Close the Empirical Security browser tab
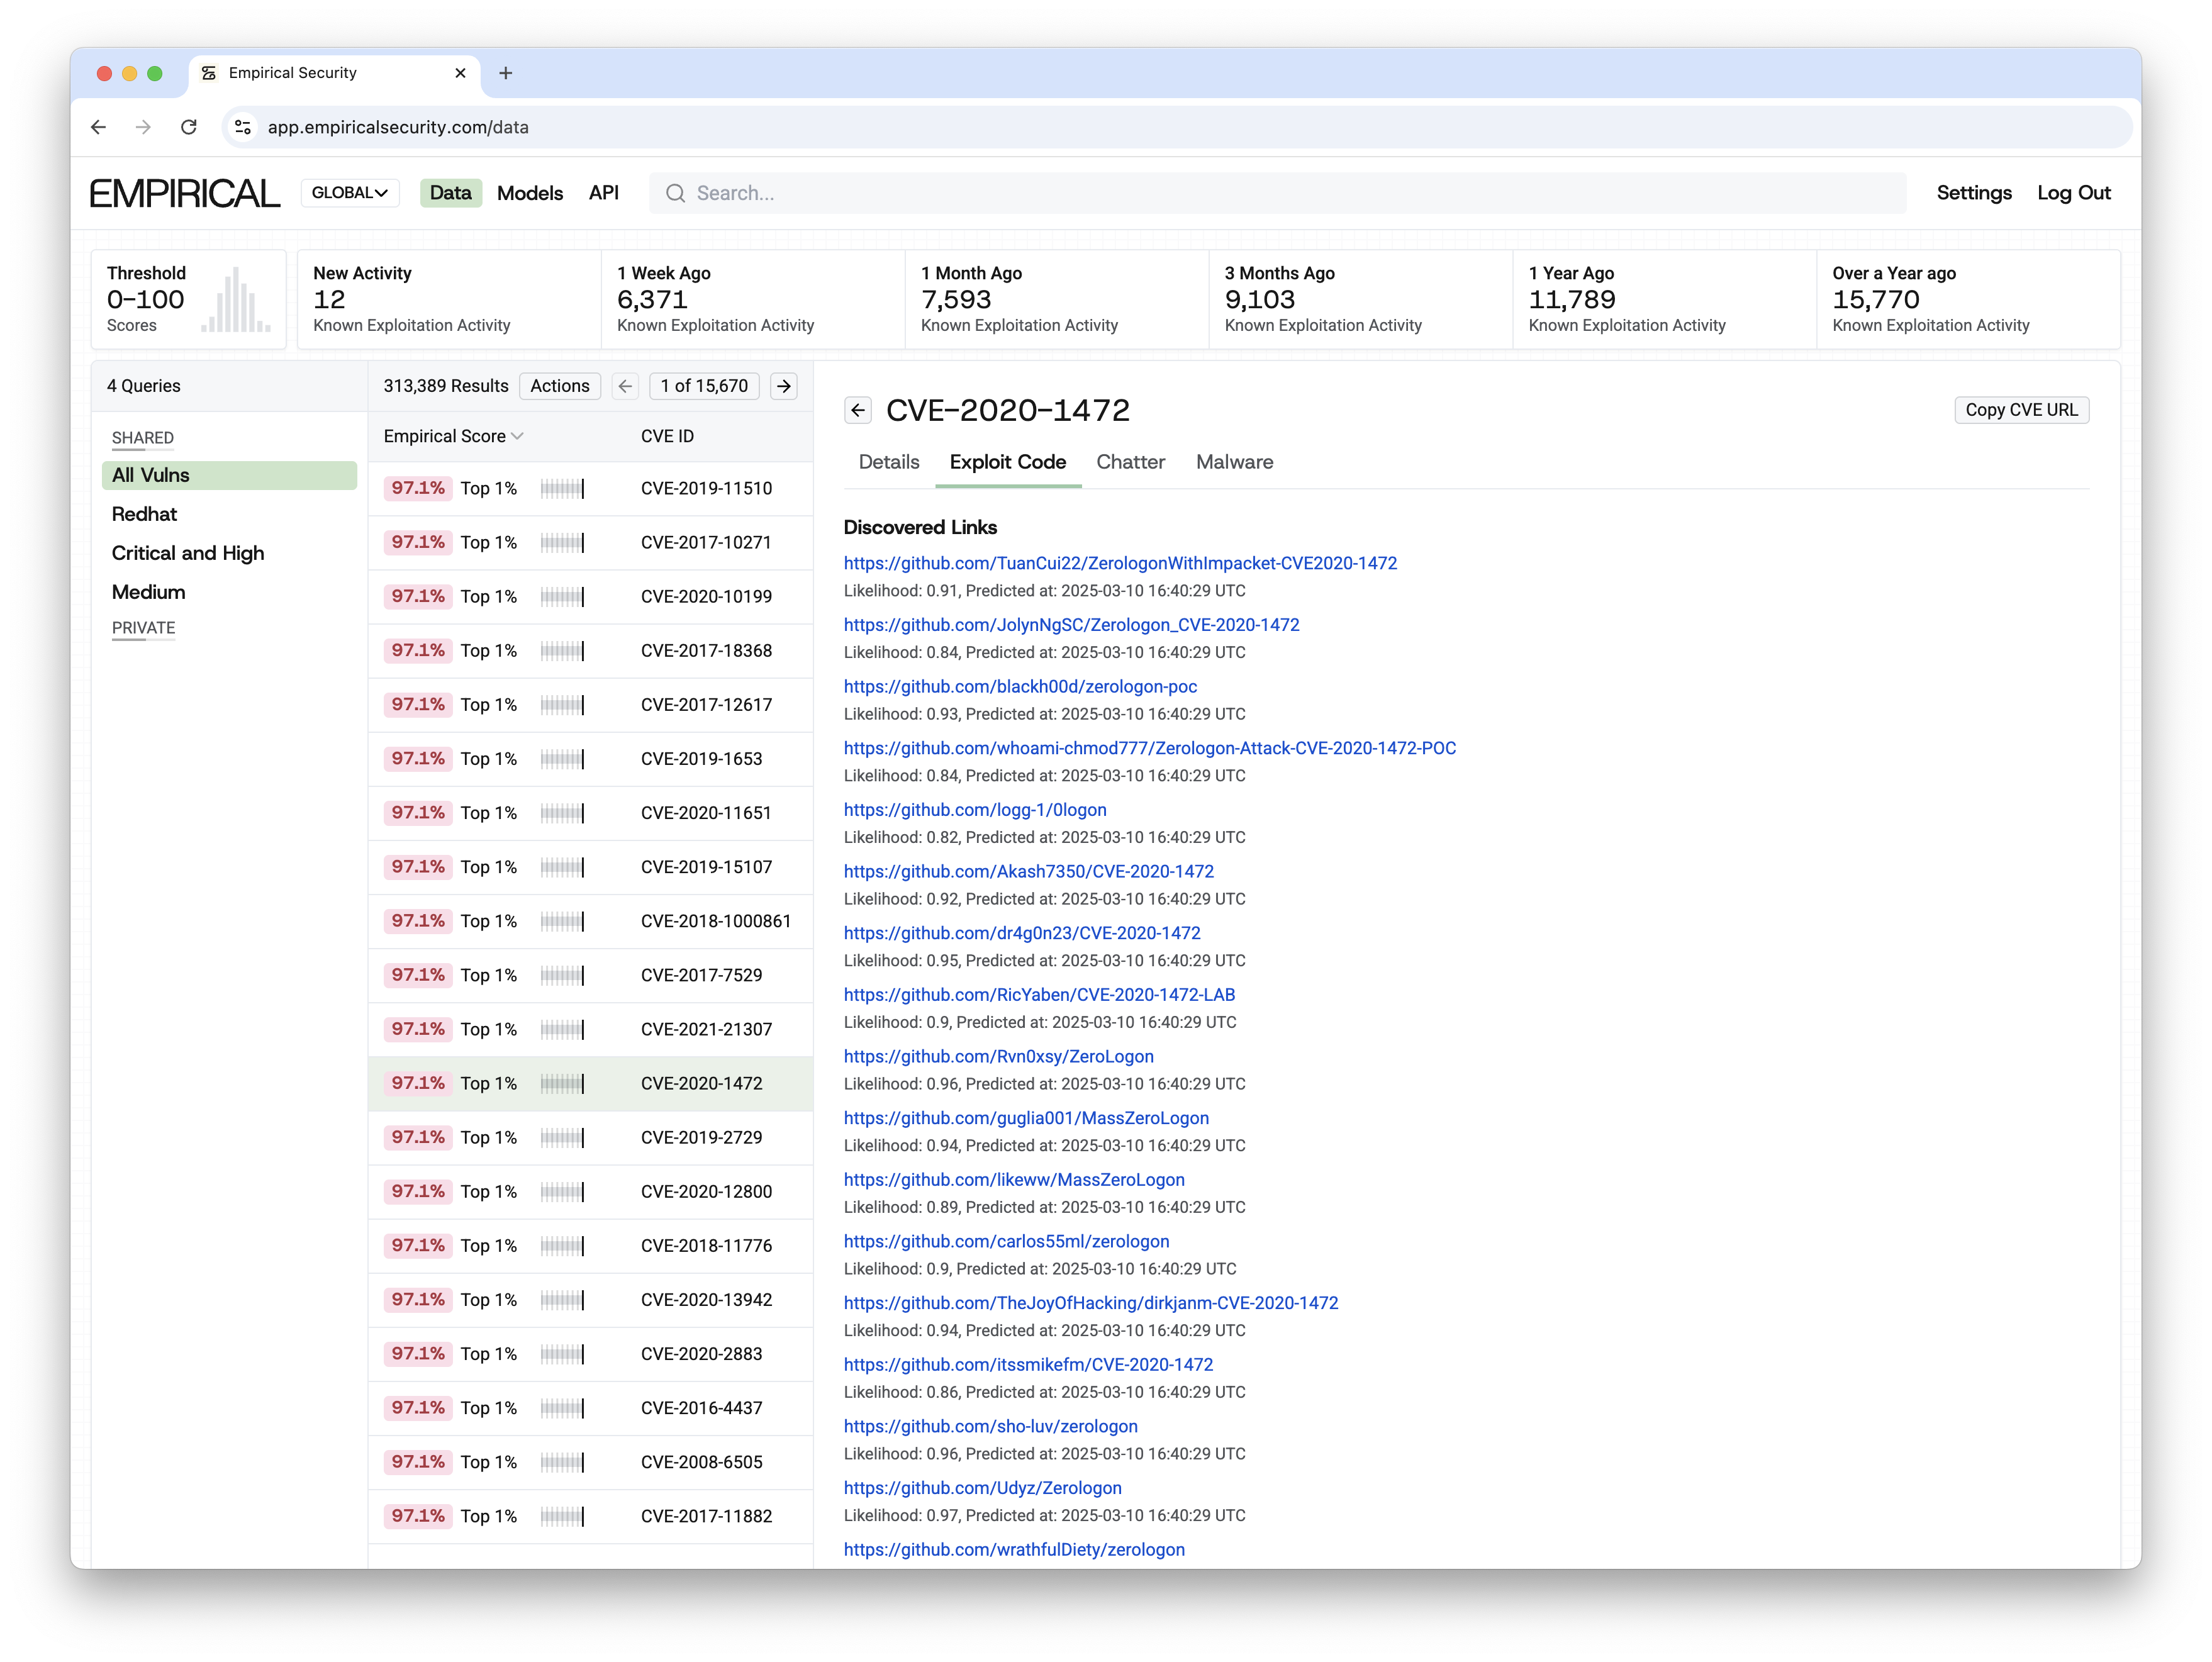The height and width of the screenshot is (1662, 2212). [460, 73]
